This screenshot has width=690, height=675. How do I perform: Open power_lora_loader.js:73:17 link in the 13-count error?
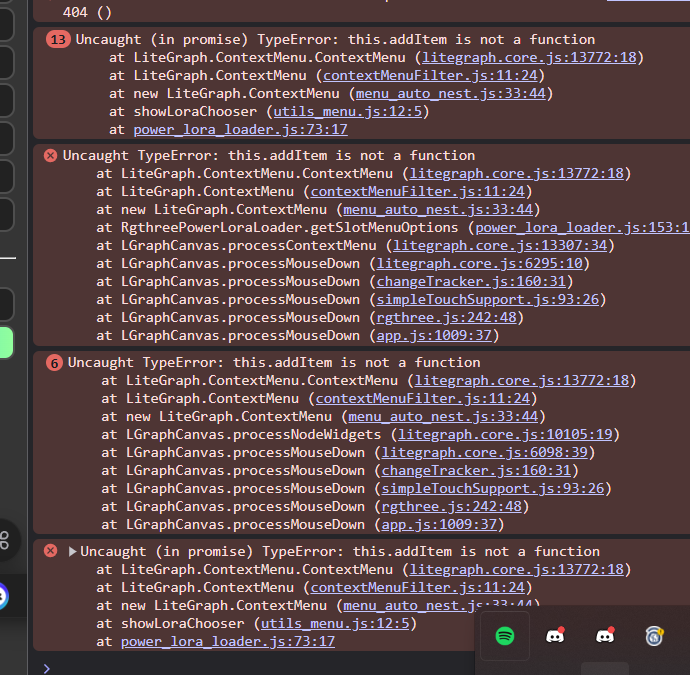[x=240, y=130]
